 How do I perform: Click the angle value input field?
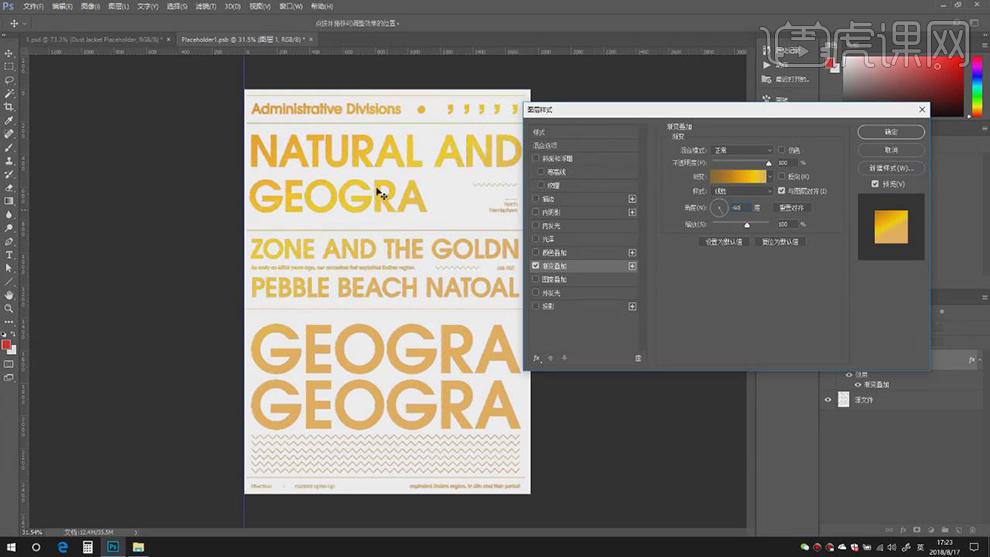coord(740,208)
